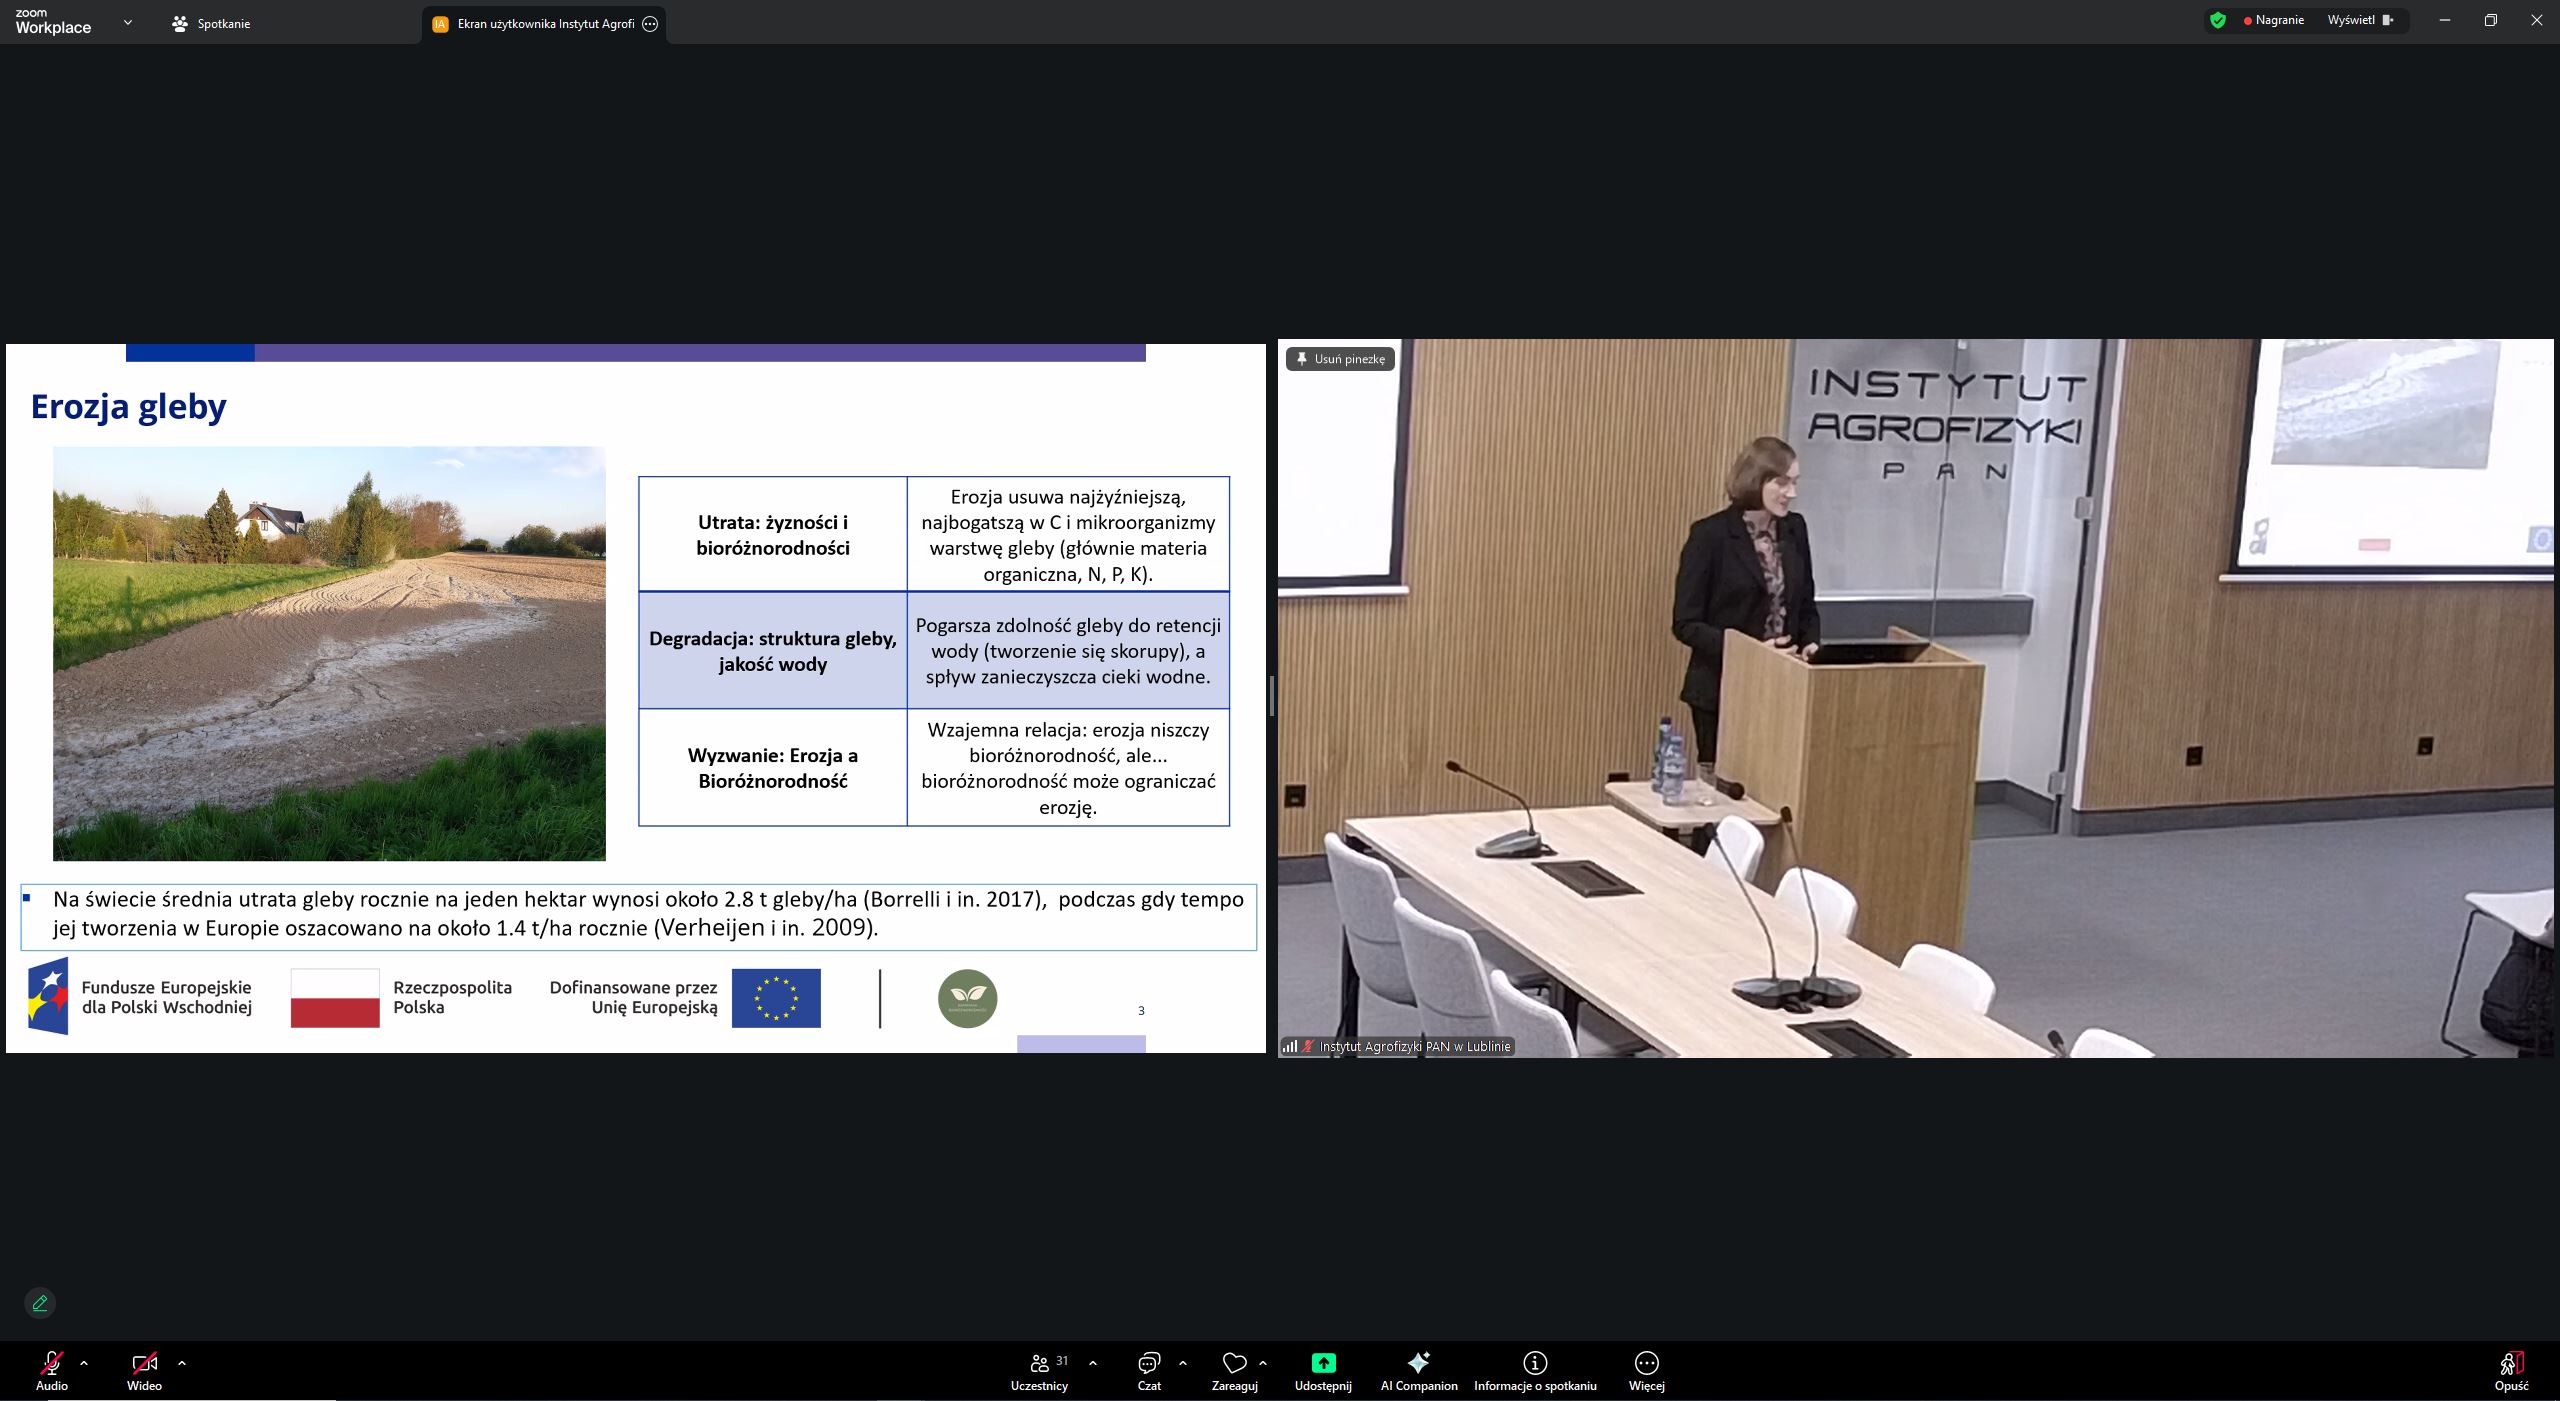The image size is (2560, 1401).
Task: Click Usuń pinezkę to unpin video
Action: coord(1340,359)
